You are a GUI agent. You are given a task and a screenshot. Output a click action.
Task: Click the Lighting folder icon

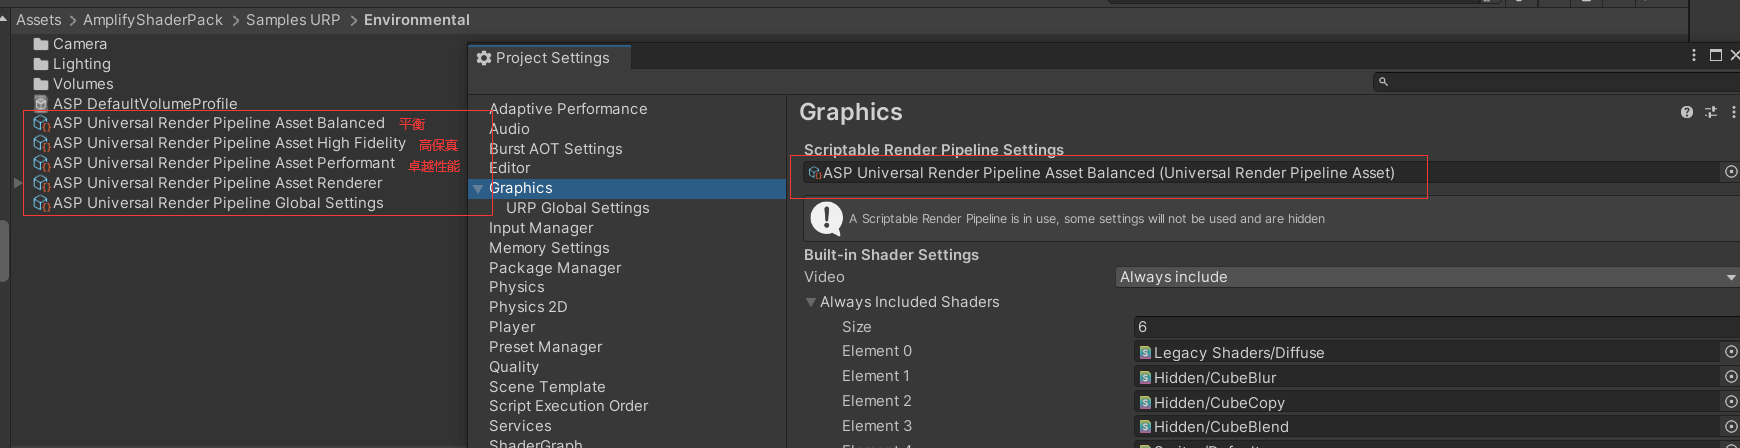point(41,64)
